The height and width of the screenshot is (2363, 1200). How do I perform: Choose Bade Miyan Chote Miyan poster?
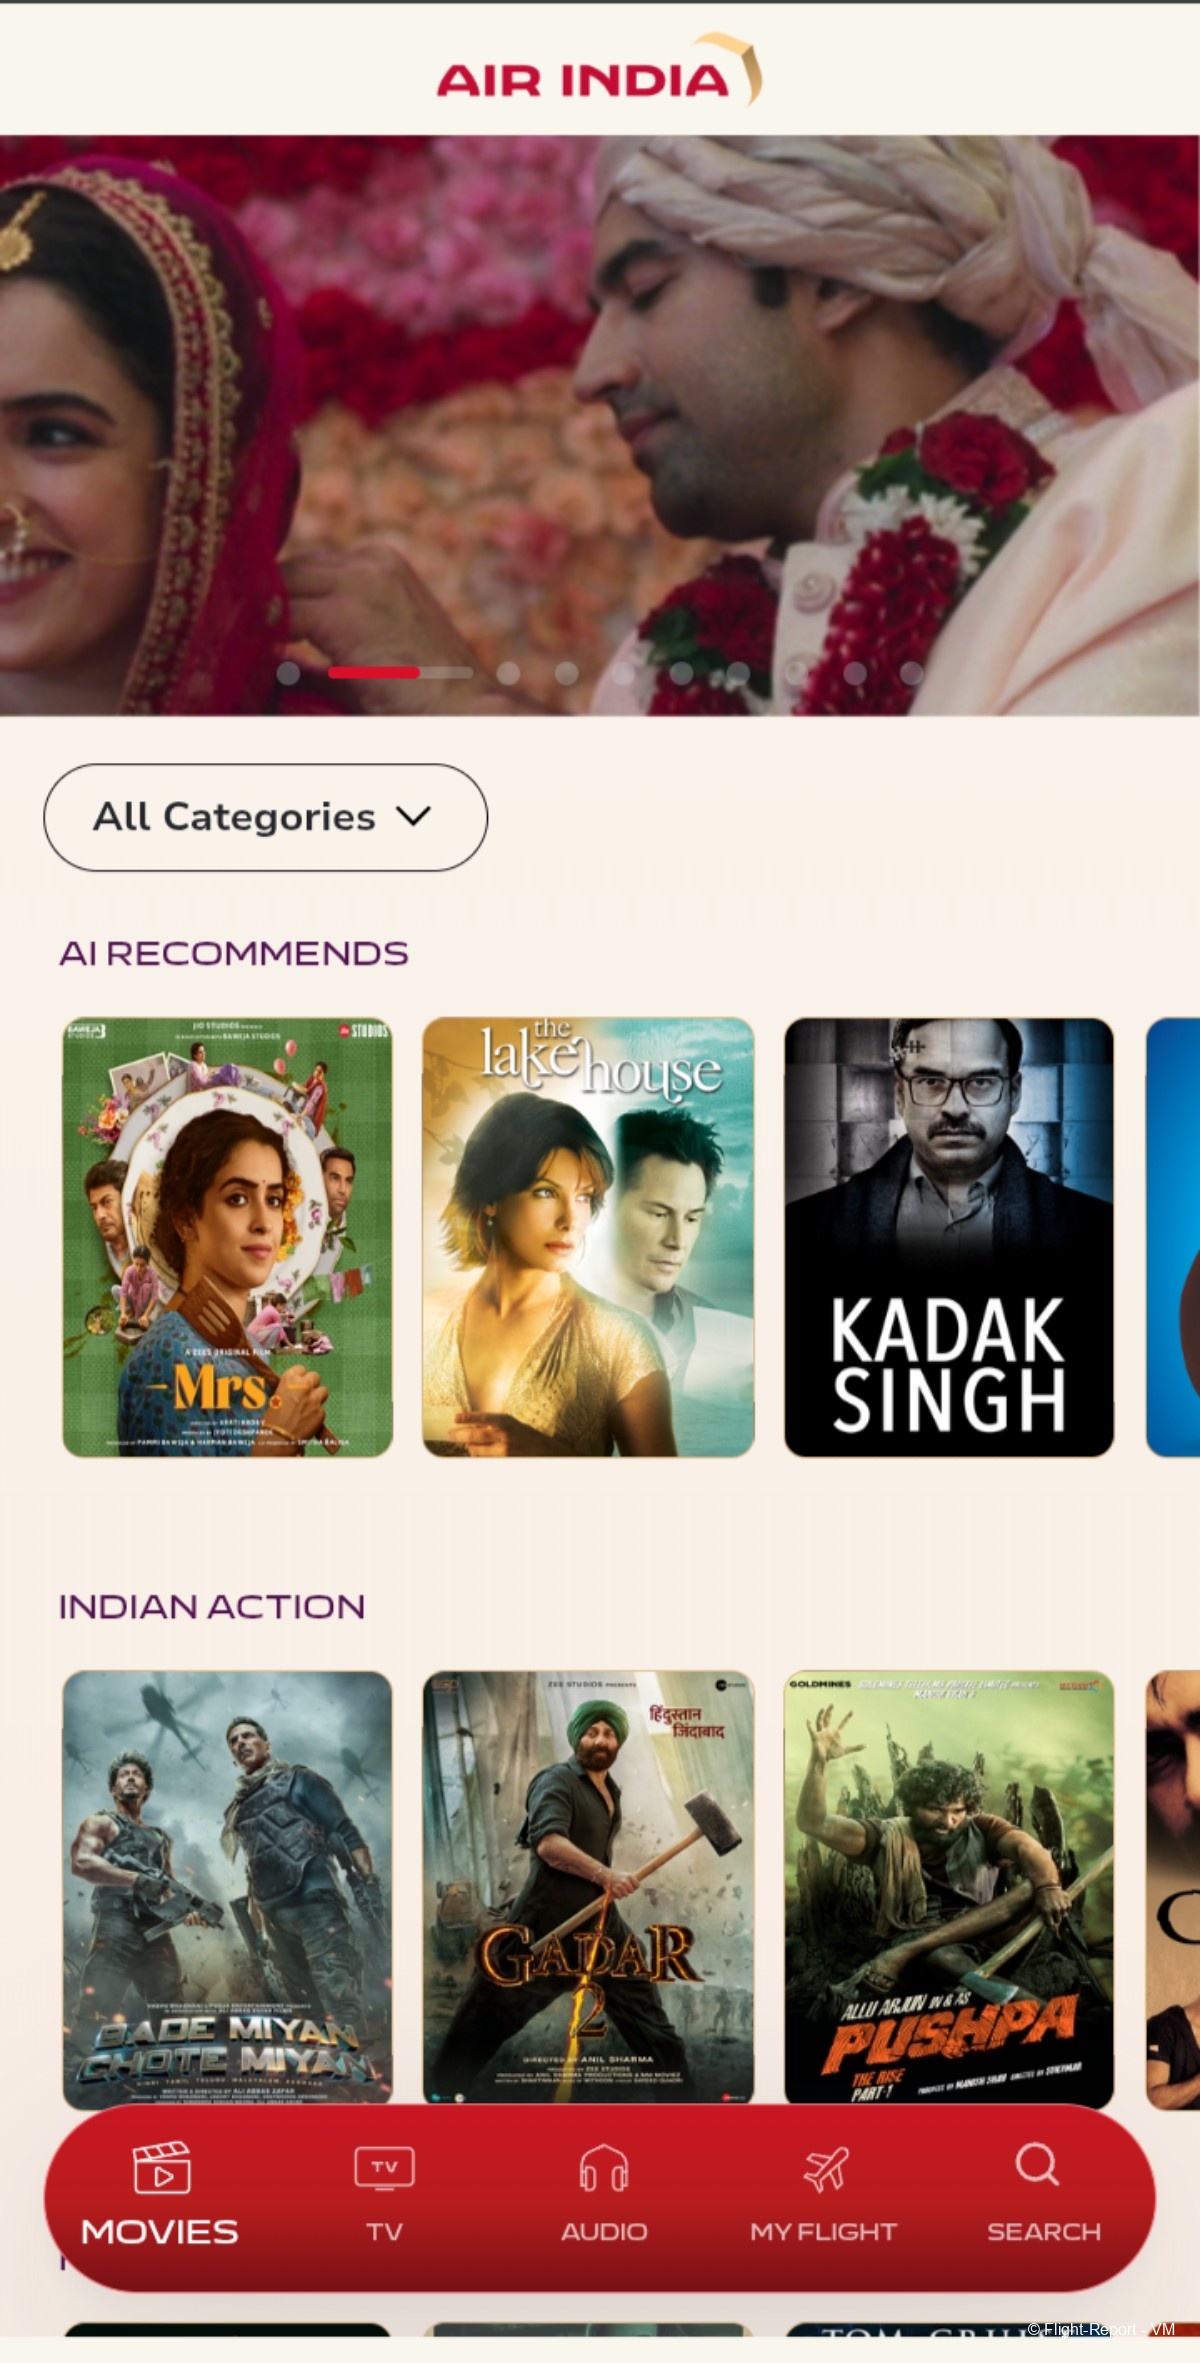(x=227, y=1890)
